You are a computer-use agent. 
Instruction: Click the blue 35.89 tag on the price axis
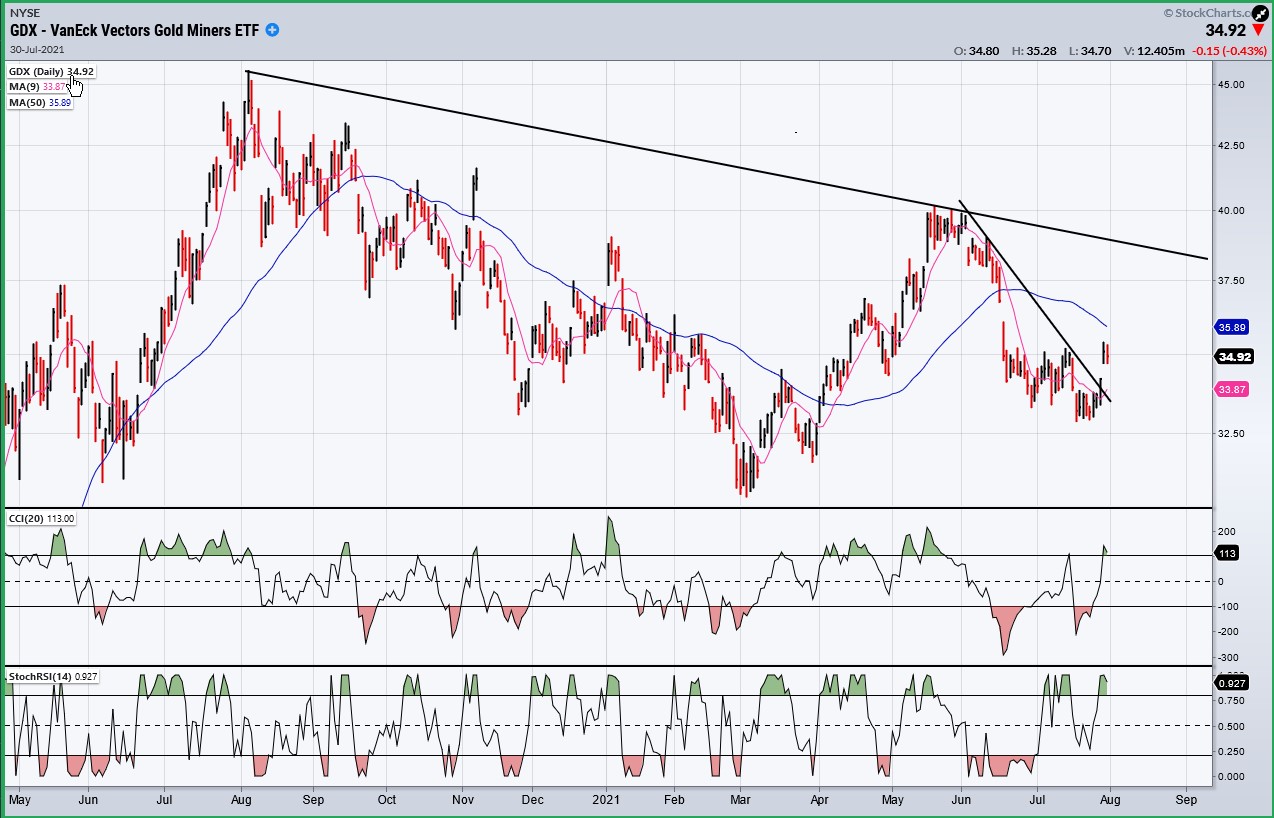coord(1233,327)
